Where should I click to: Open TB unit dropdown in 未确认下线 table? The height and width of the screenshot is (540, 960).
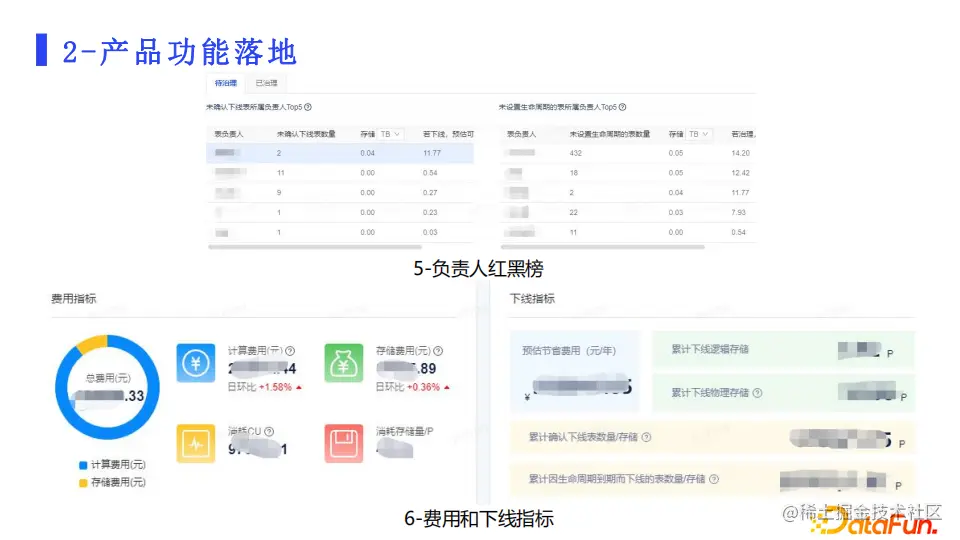point(391,134)
